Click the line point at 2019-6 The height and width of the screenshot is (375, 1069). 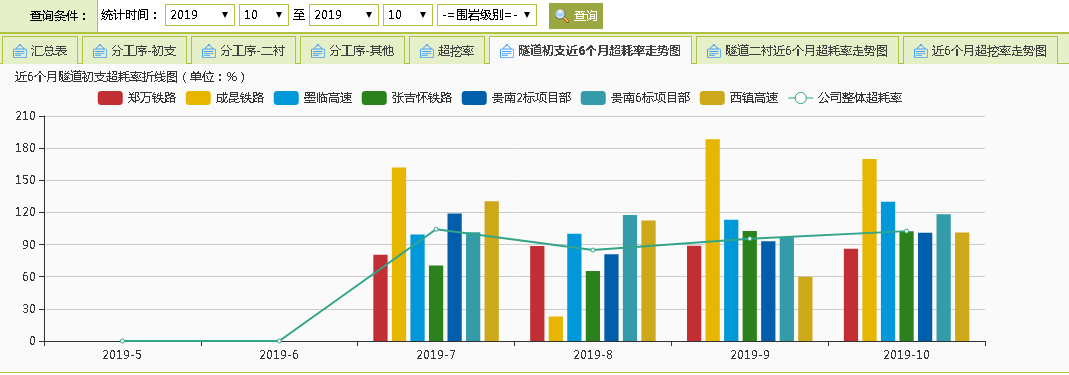click(x=280, y=341)
